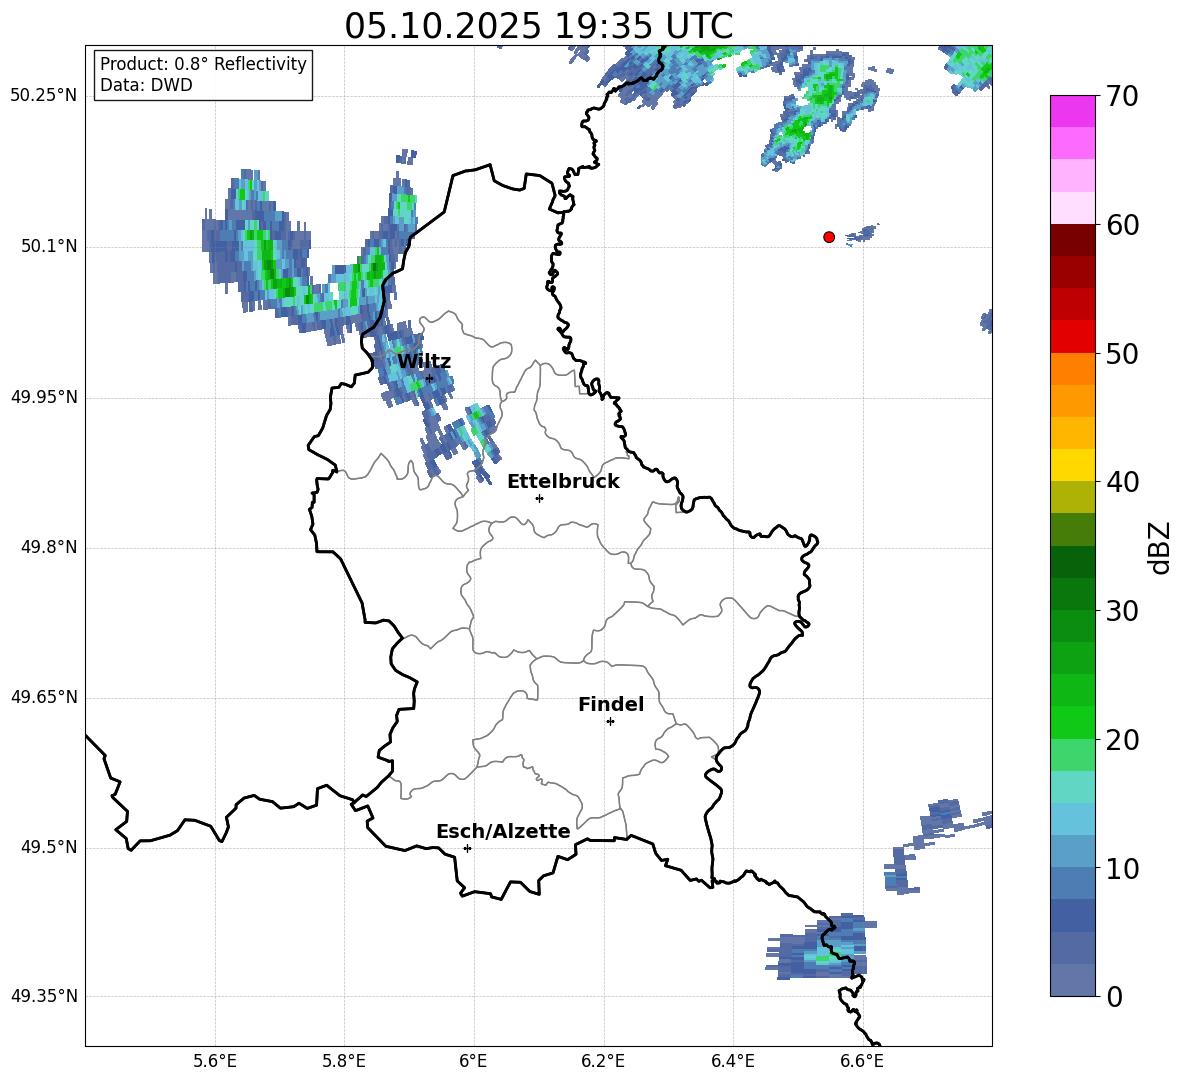Viewport: 1184px width, 1081px height.
Task: Click the 6.4°E longitude label
Action: (732, 1061)
